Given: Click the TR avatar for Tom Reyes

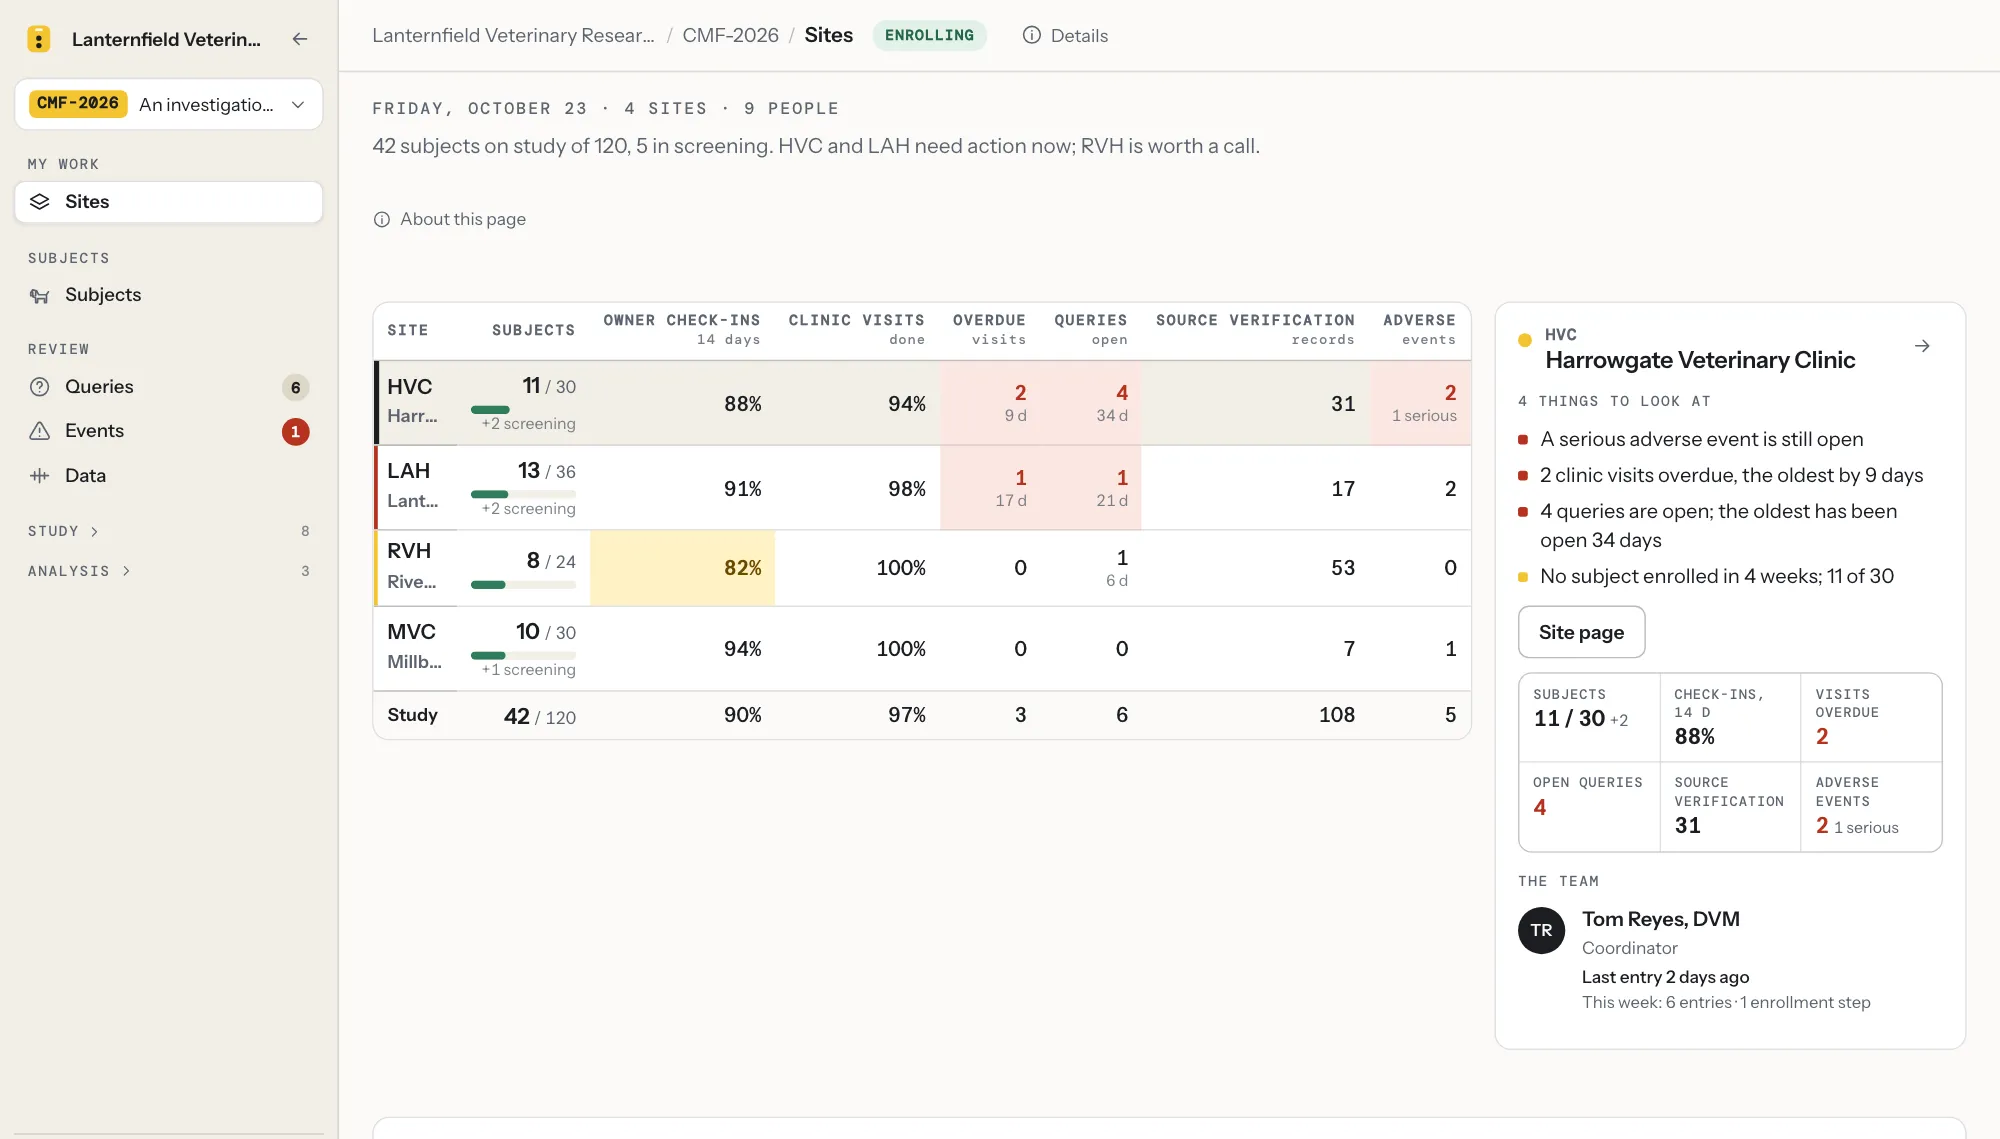Looking at the screenshot, I should 1541,930.
